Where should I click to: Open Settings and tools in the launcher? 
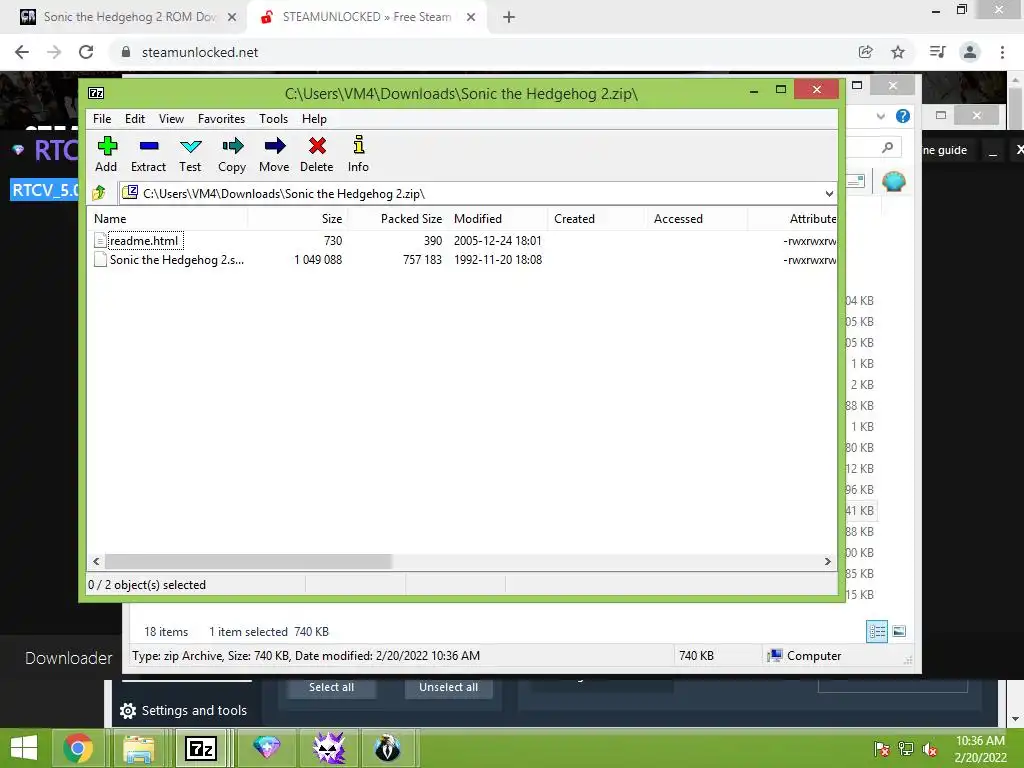(x=184, y=711)
